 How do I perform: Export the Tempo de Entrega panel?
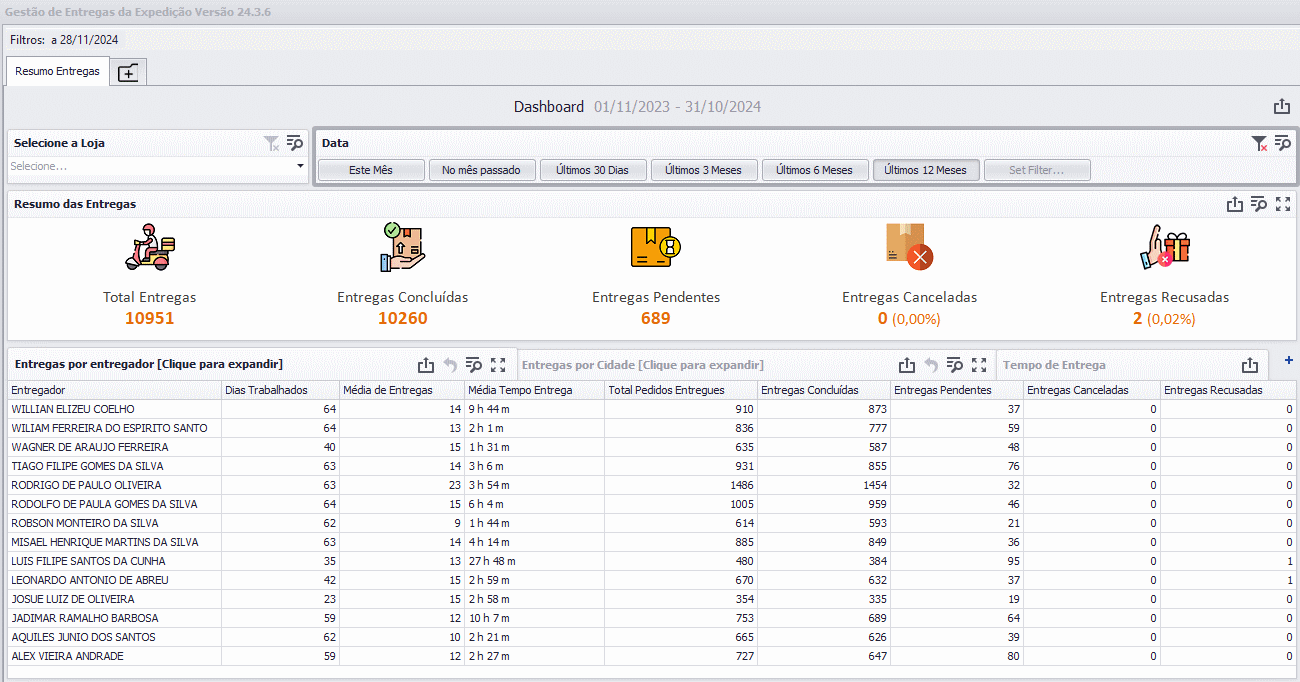[1249, 365]
